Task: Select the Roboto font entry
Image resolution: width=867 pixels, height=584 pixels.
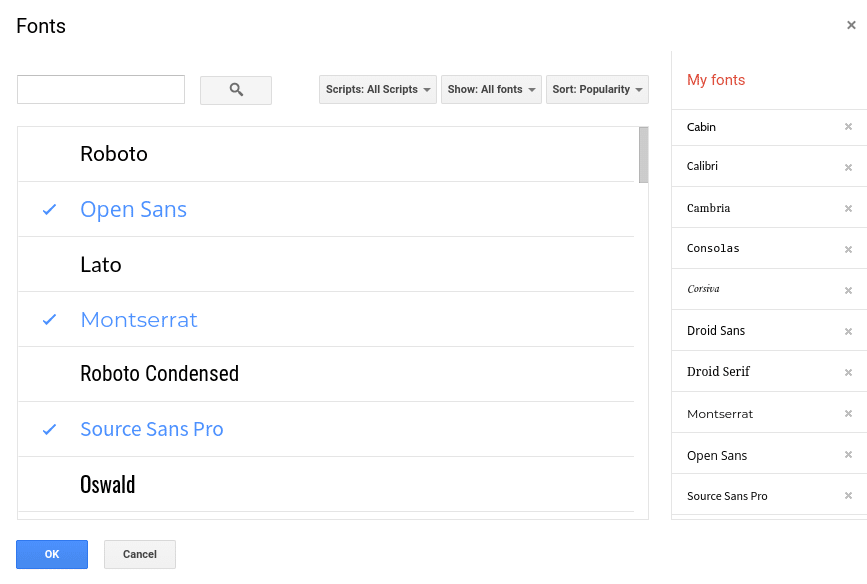Action: tap(326, 154)
